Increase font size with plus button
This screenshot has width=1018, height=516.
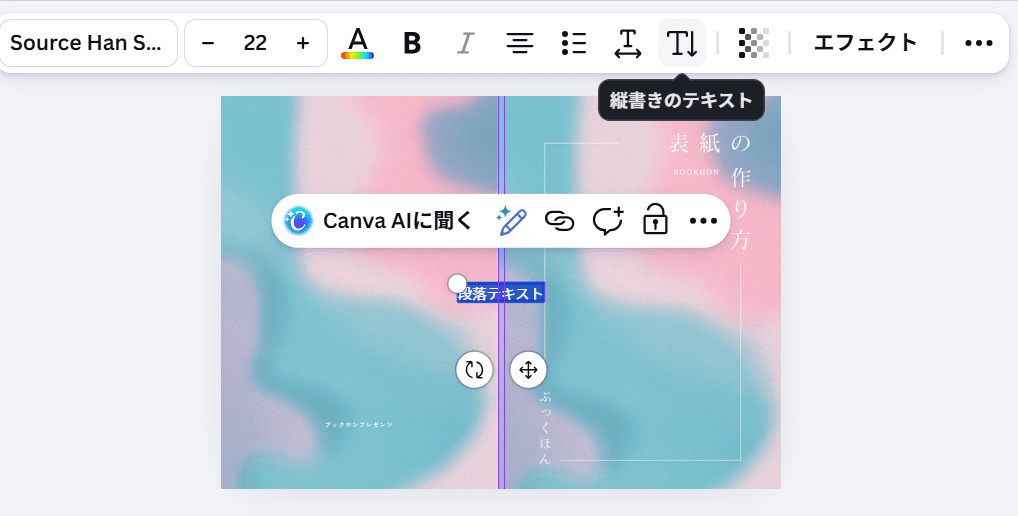[x=303, y=43]
